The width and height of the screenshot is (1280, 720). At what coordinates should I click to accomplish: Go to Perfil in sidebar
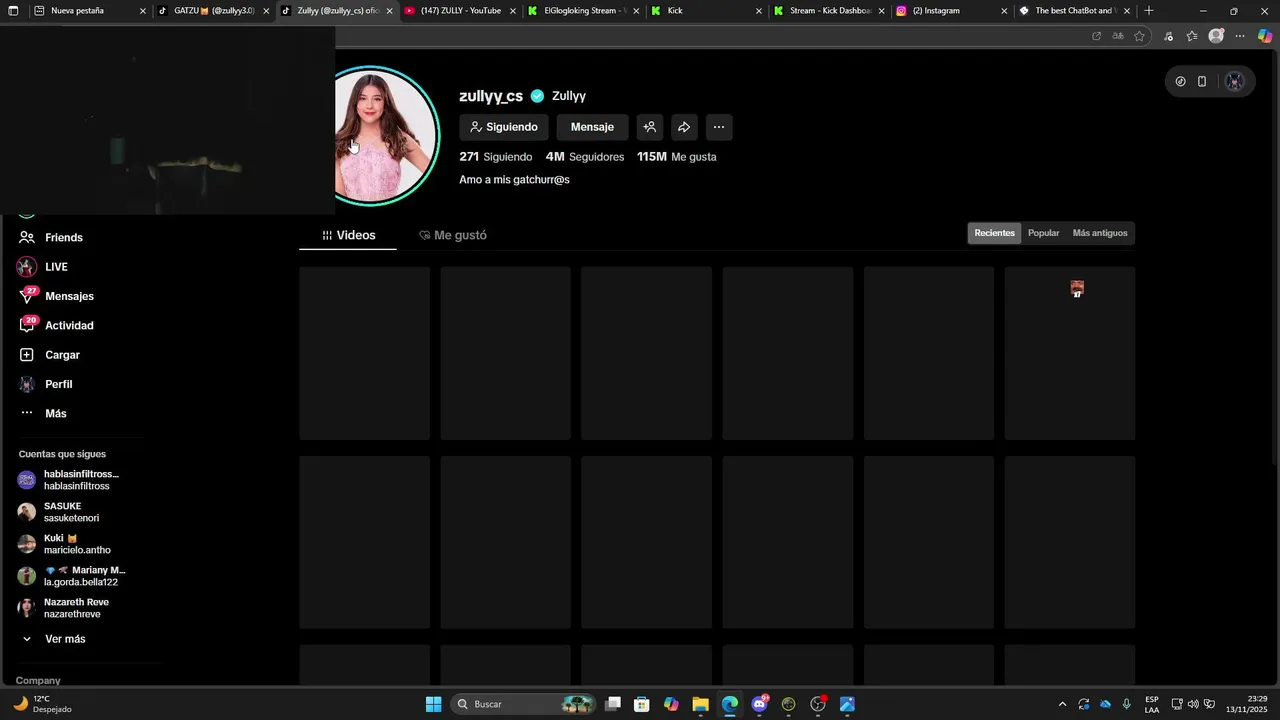tap(45, 384)
